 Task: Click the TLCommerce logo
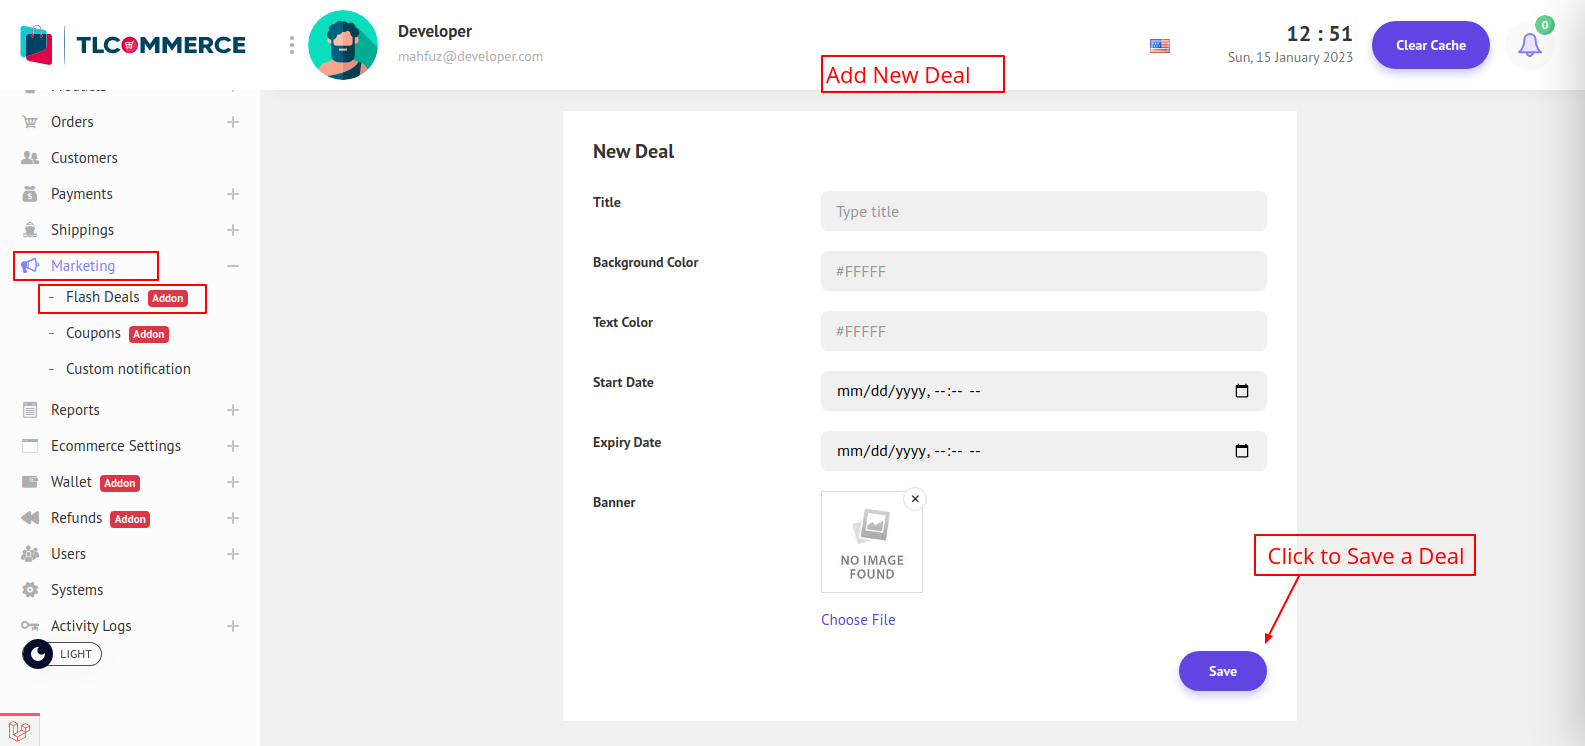click(133, 45)
